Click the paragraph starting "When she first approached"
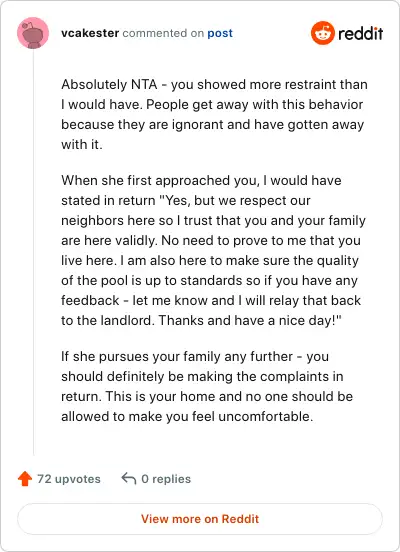This screenshot has width=400, height=552. coord(213,250)
